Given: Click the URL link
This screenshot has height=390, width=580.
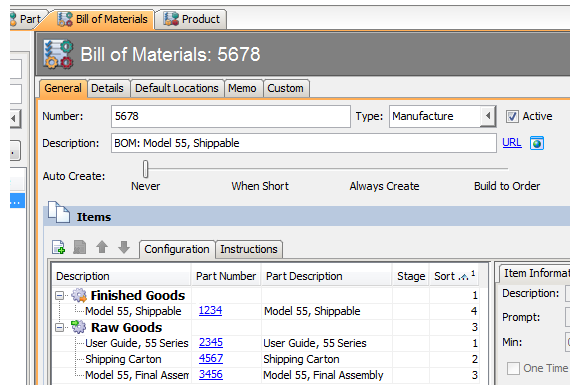Looking at the screenshot, I should [512, 142].
